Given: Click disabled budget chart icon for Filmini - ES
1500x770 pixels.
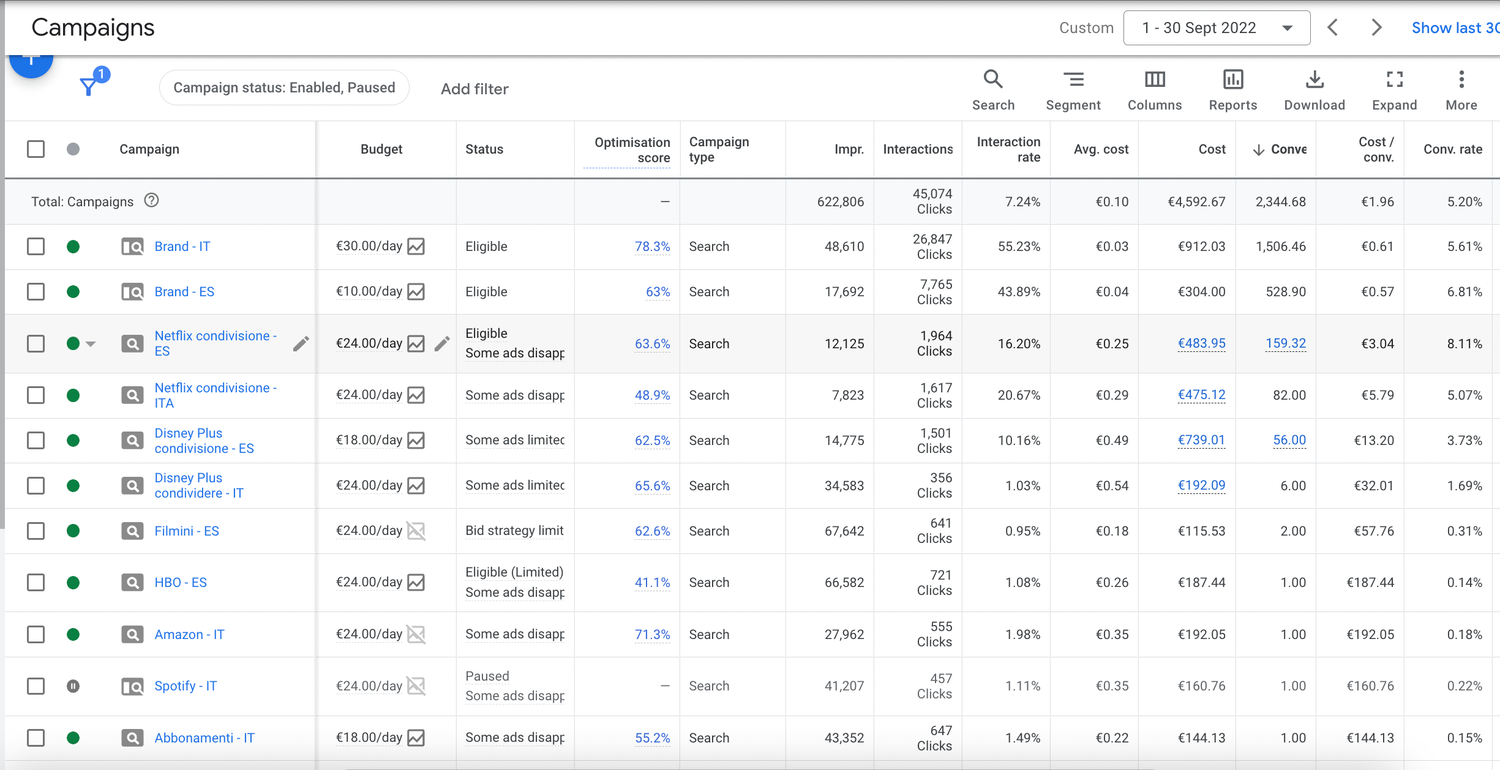Looking at the screenshot, I should [x=416, y=531].
